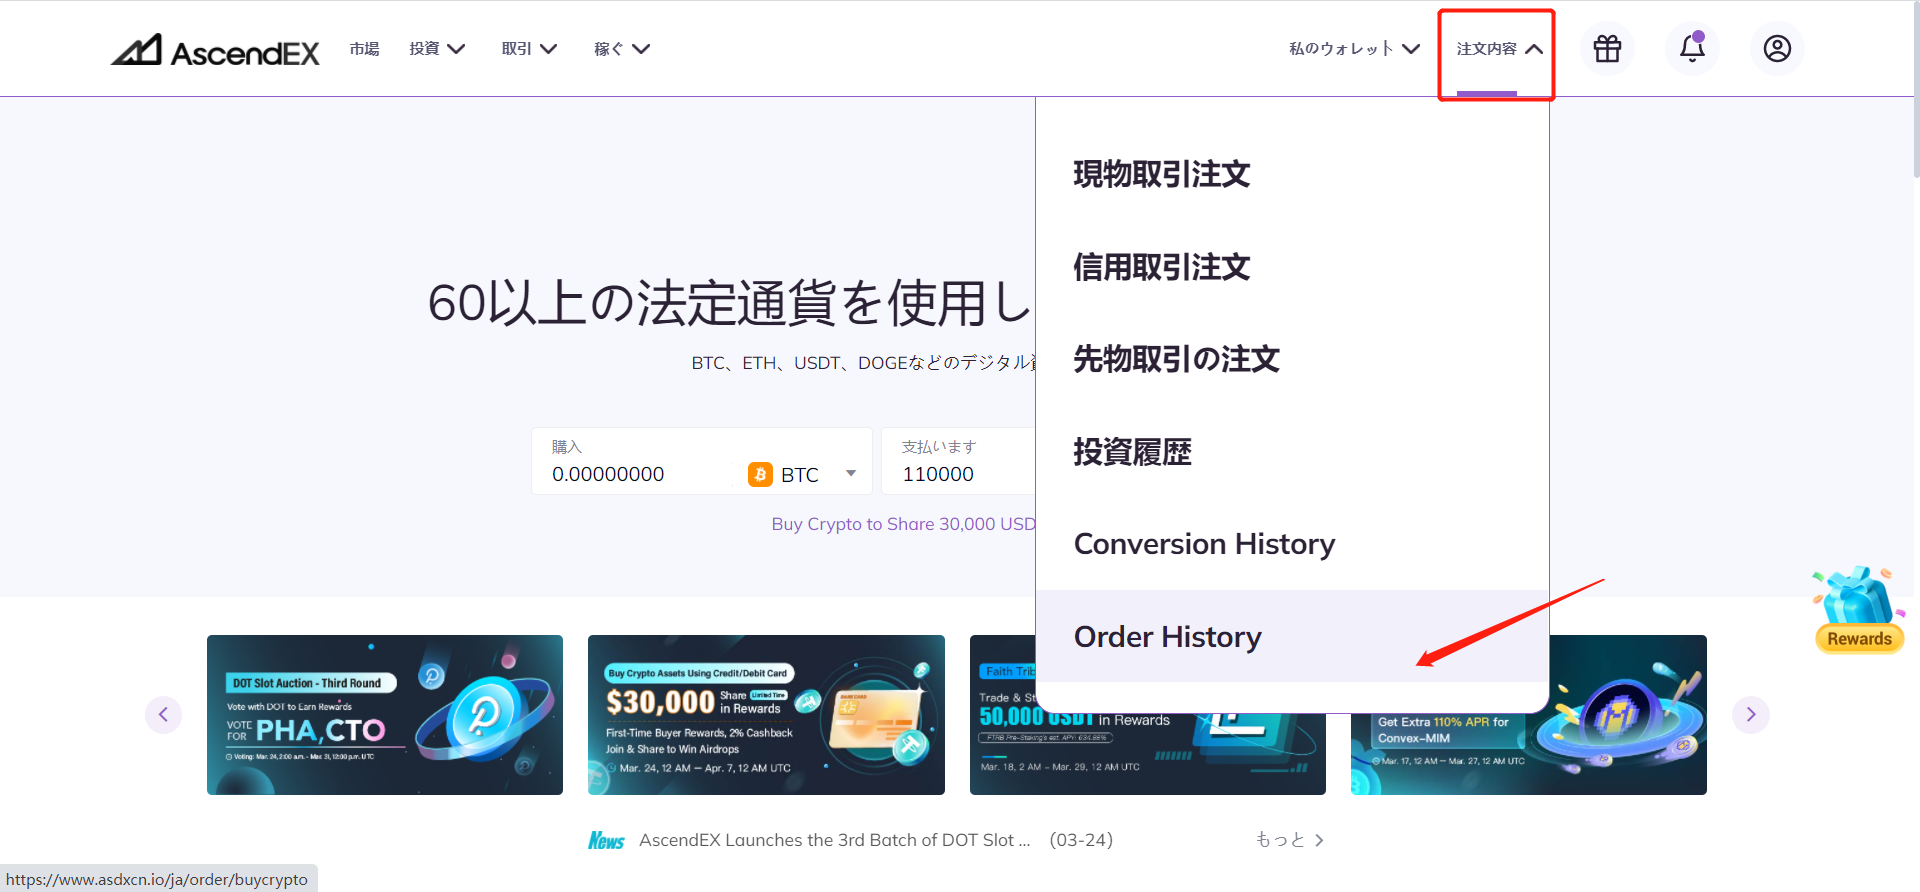The height and width of the screenshot is (892, 1920).
Task: Expand the 取引 trade menu
Action: tap(529, 48)
